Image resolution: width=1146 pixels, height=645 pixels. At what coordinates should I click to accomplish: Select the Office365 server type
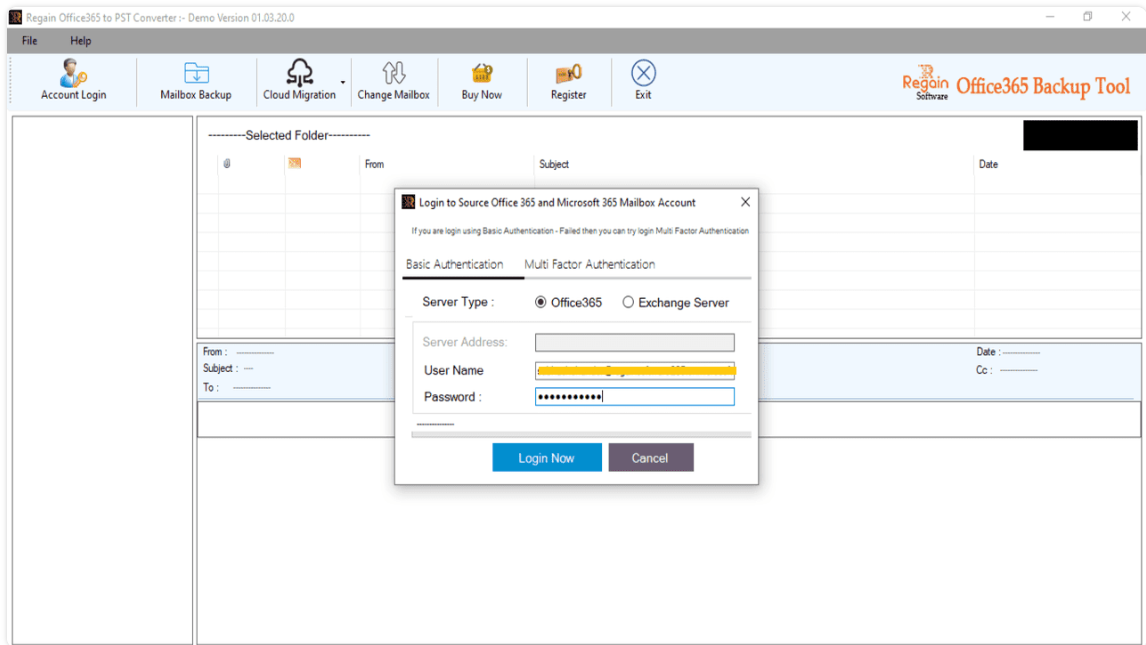click(x=540, y=302)
